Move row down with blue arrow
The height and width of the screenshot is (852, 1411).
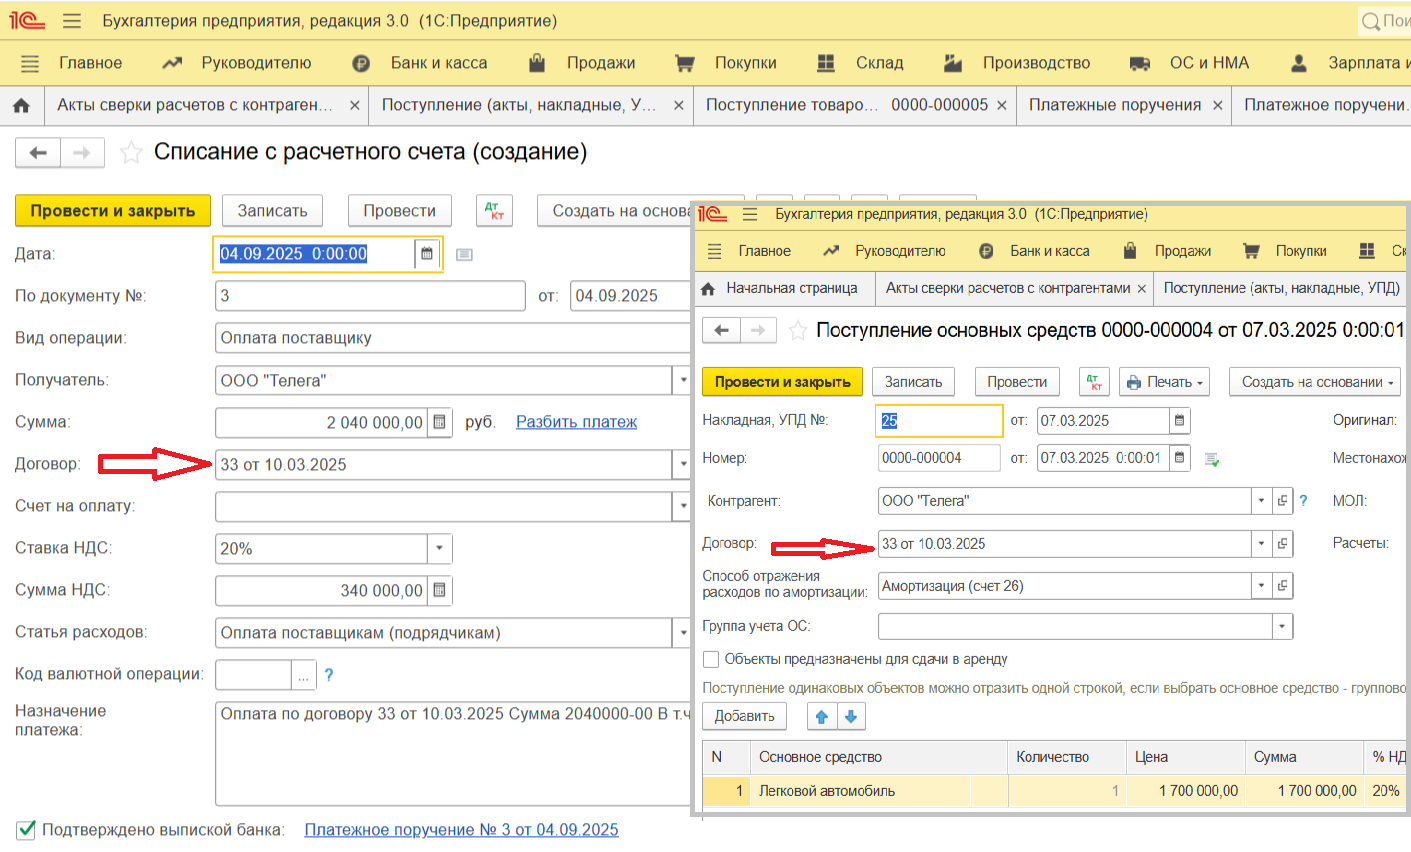(850, 716)
